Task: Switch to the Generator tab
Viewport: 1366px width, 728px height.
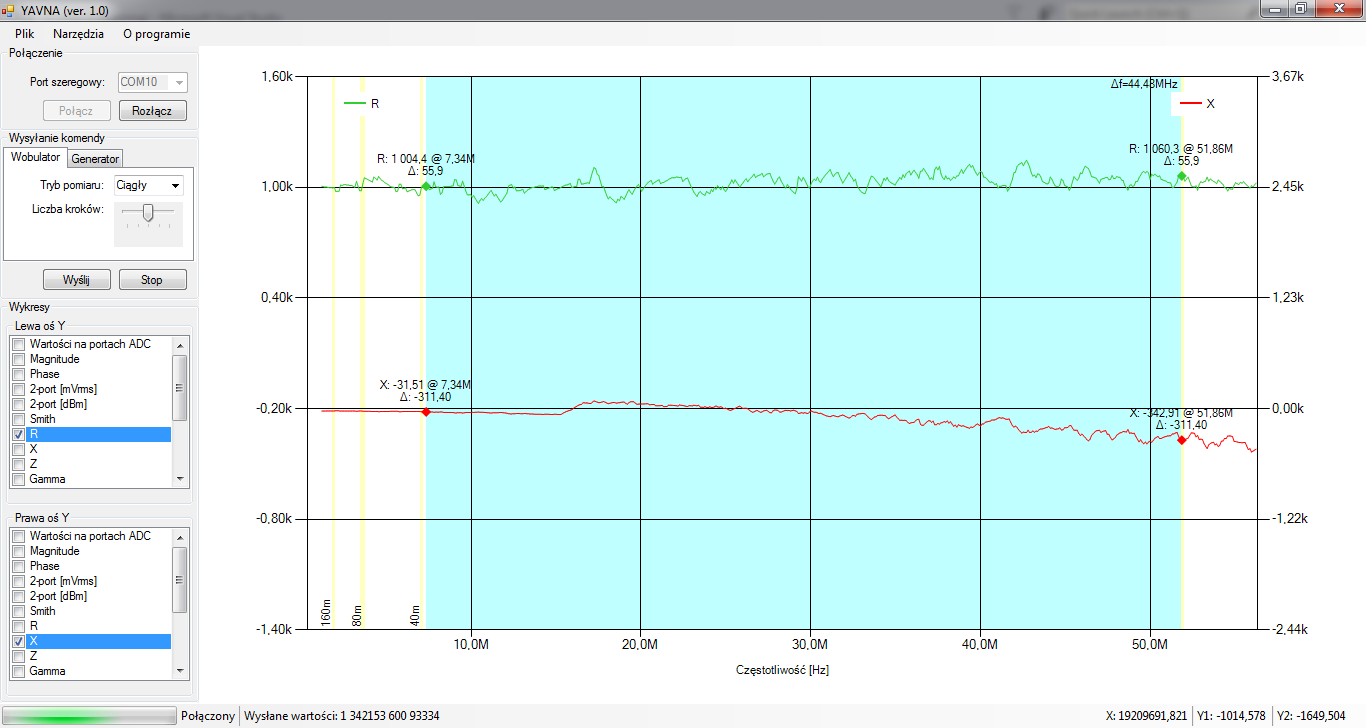Action: [95, 158]
